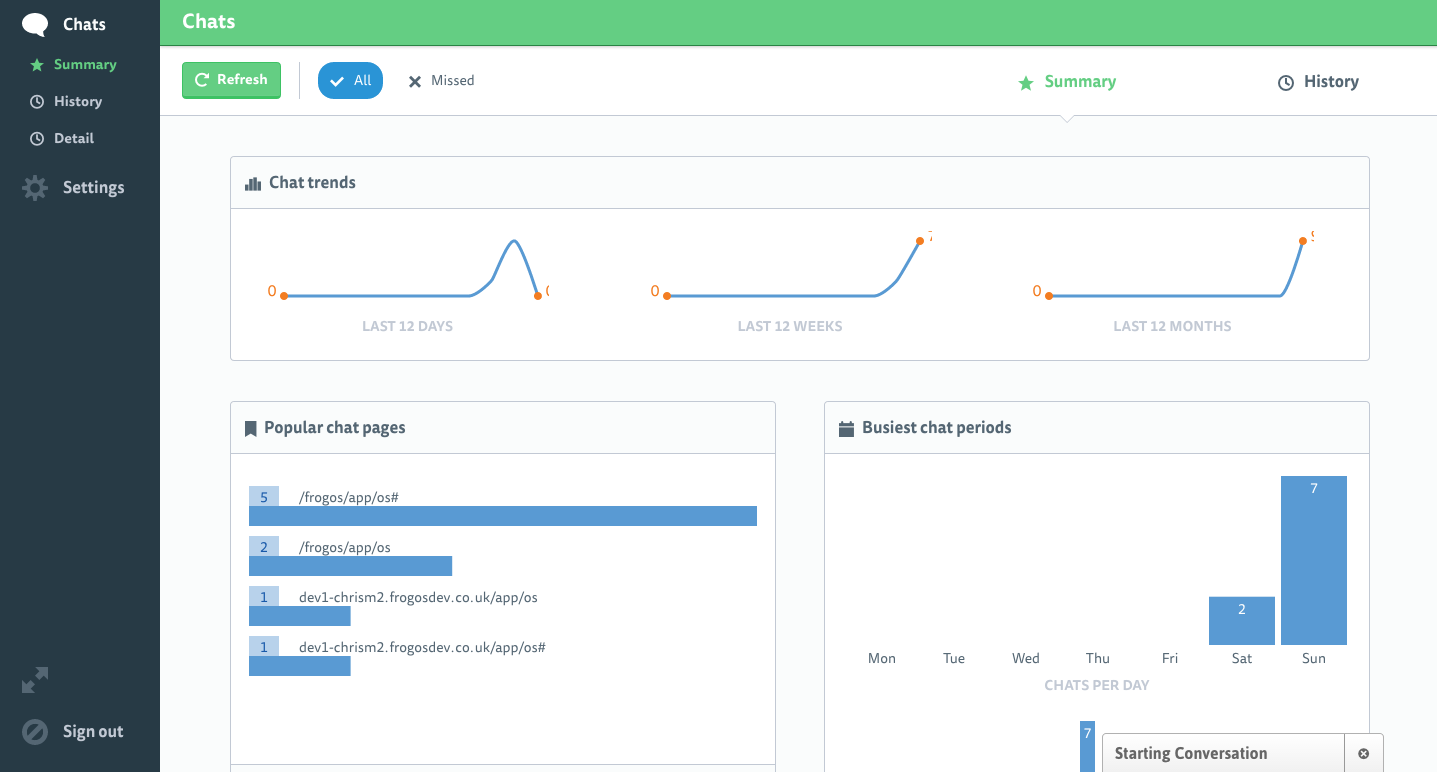Open the Settings gear icon
Viewport: 1437px width, 772px height.
click(x=35, y=188)
